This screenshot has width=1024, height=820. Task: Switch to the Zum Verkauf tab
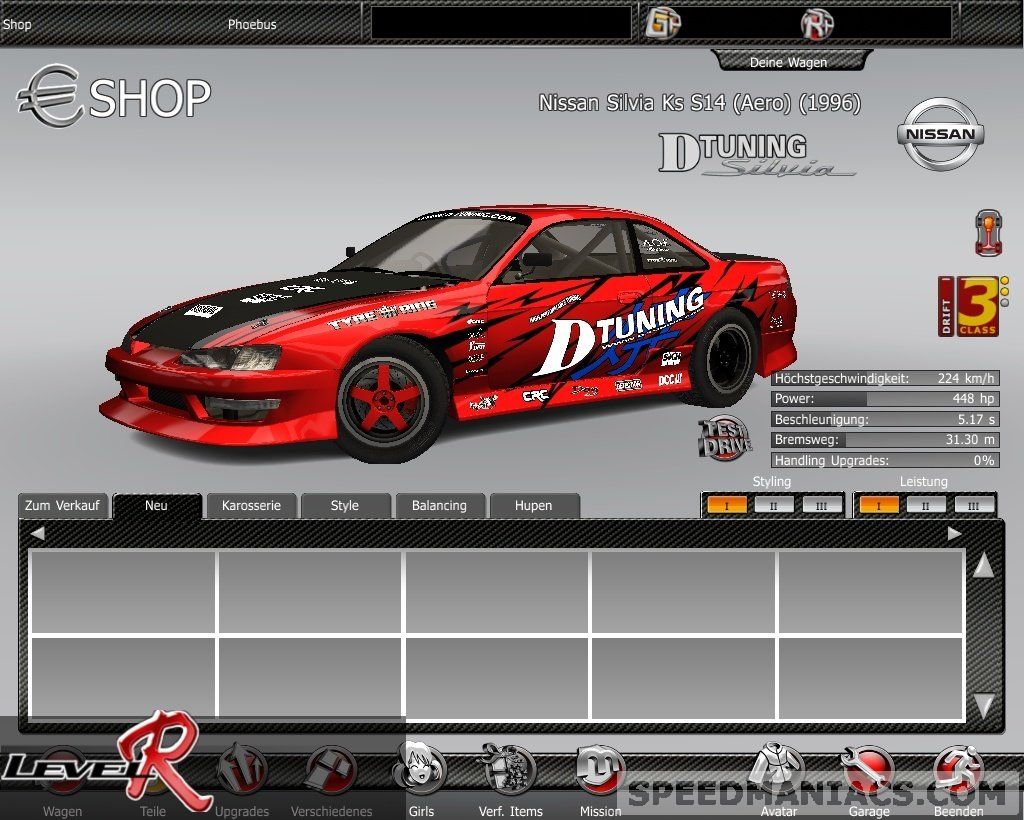tap(62, 505)
